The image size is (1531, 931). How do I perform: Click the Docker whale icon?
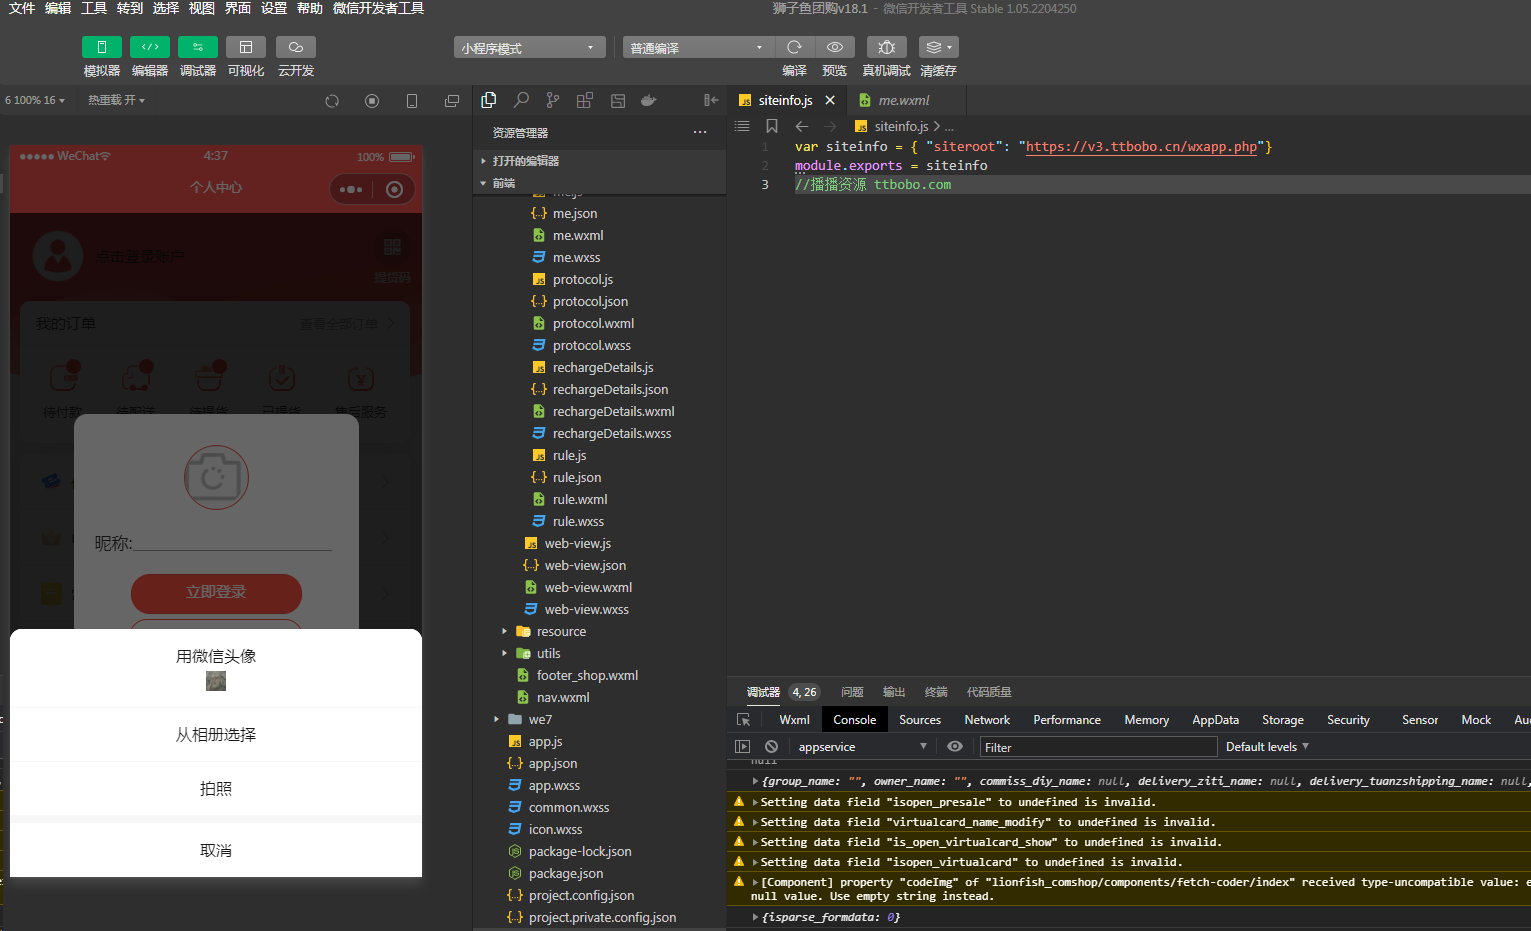pos(649,100)
